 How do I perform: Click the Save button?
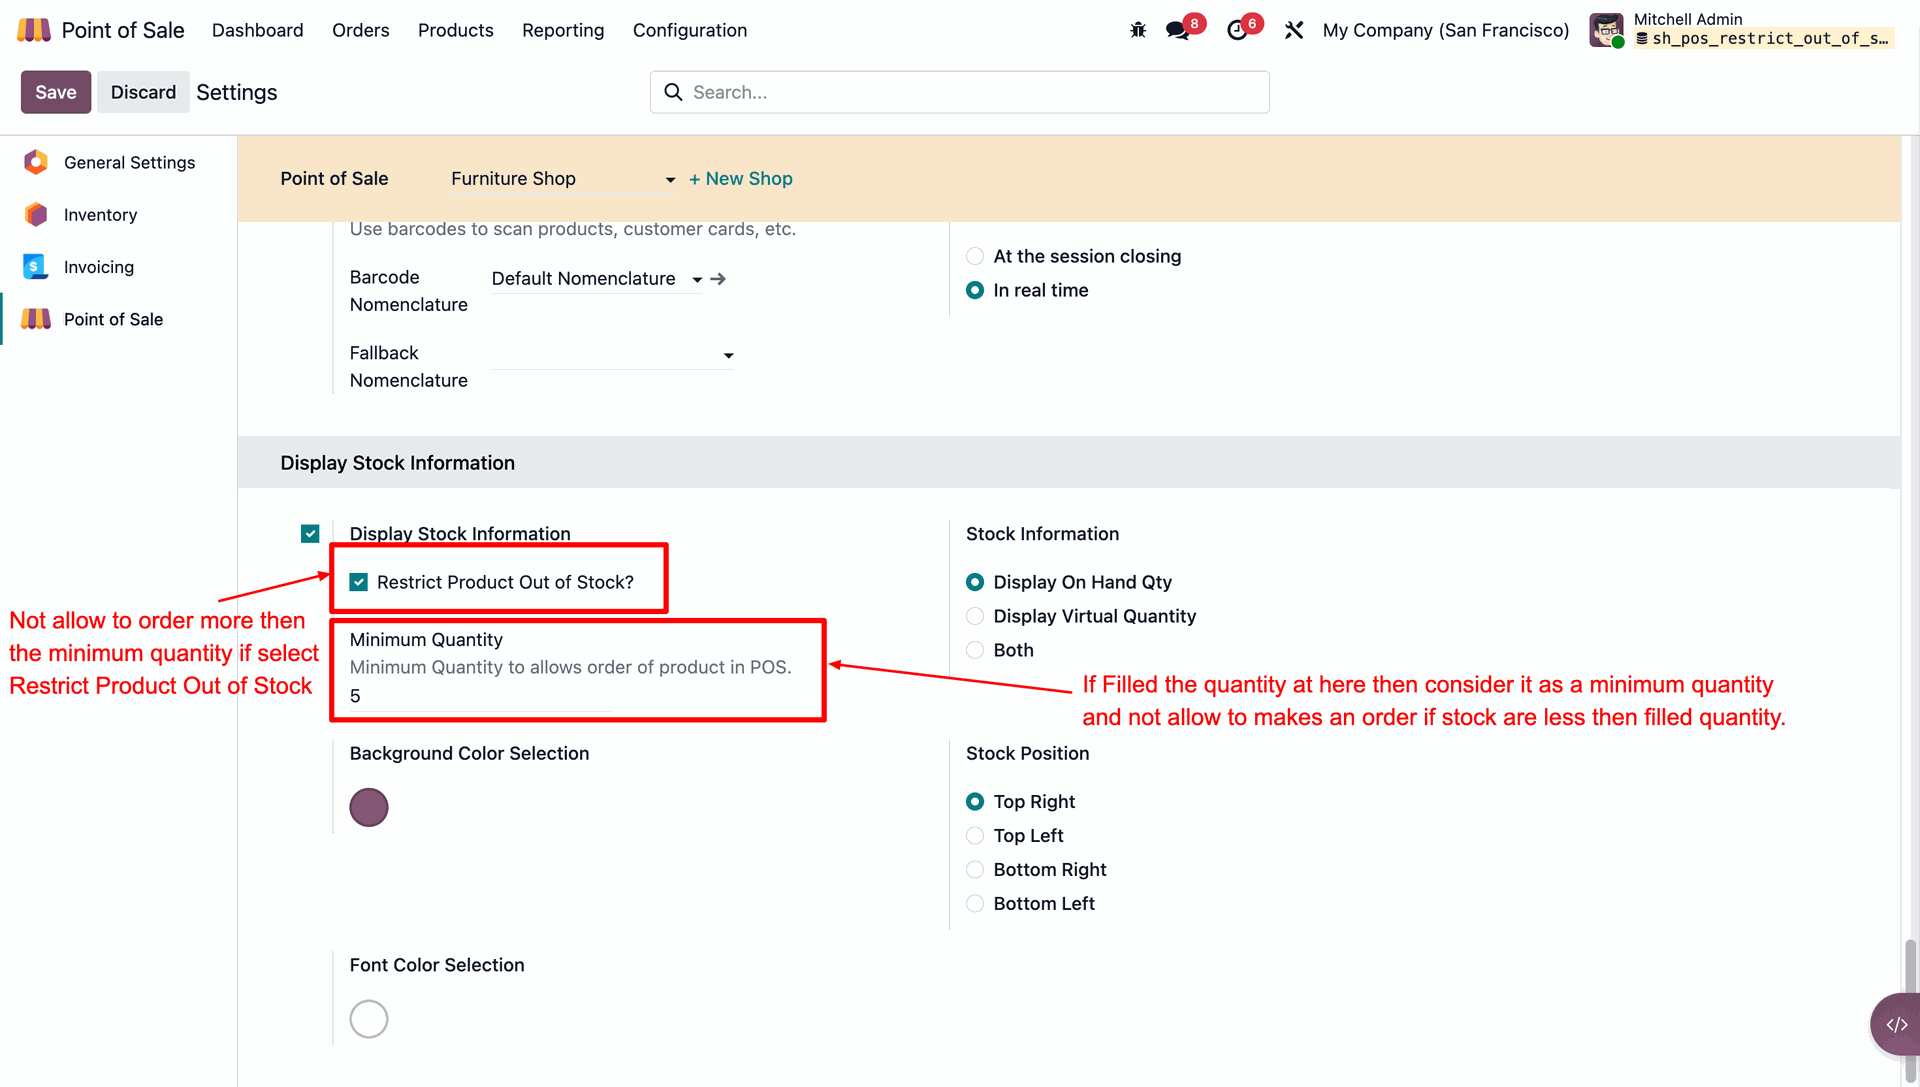(x=56, y=92)
